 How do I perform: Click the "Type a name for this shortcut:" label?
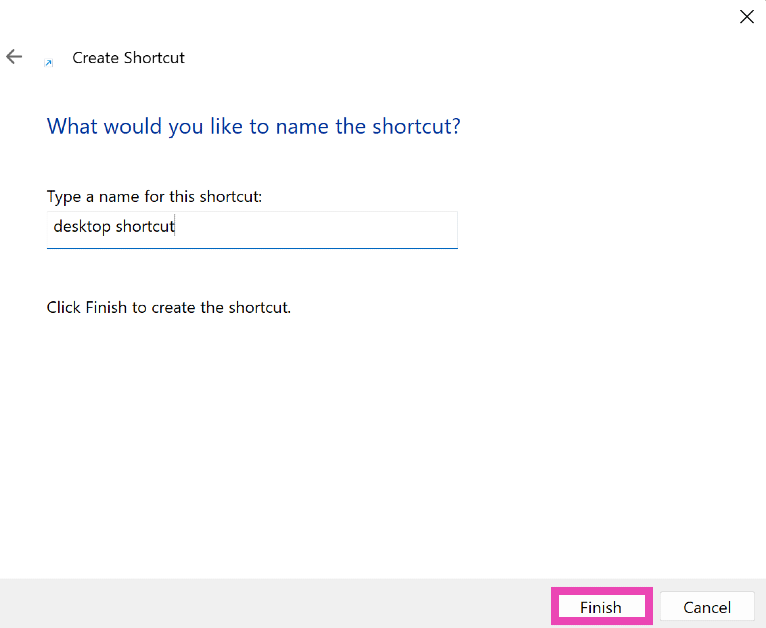coord(154,195)
